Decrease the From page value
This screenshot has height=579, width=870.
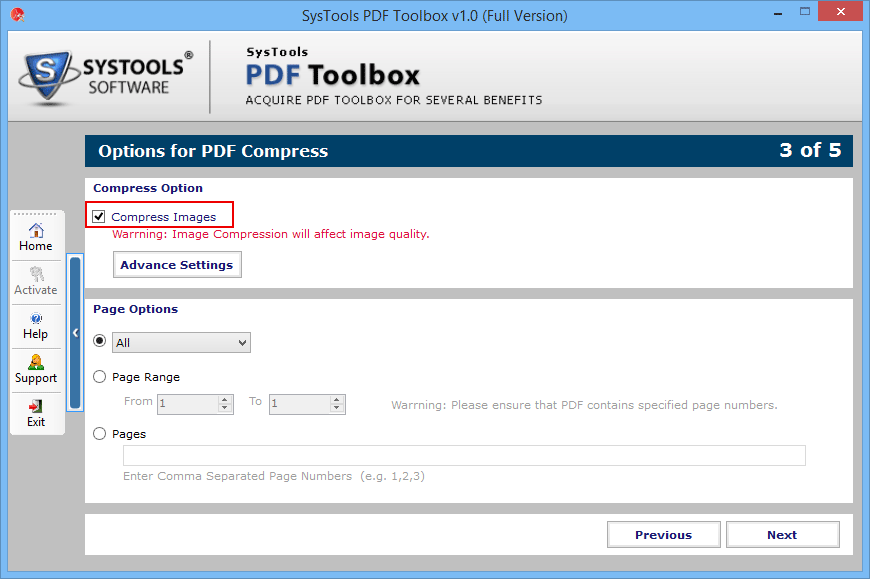225,408
